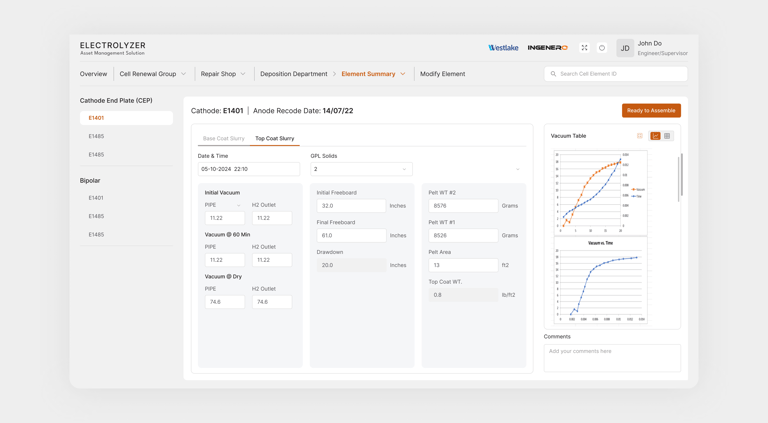Open the JD user avatar
The height and width of the screenshot is (423, 768).
click(625, 48)
